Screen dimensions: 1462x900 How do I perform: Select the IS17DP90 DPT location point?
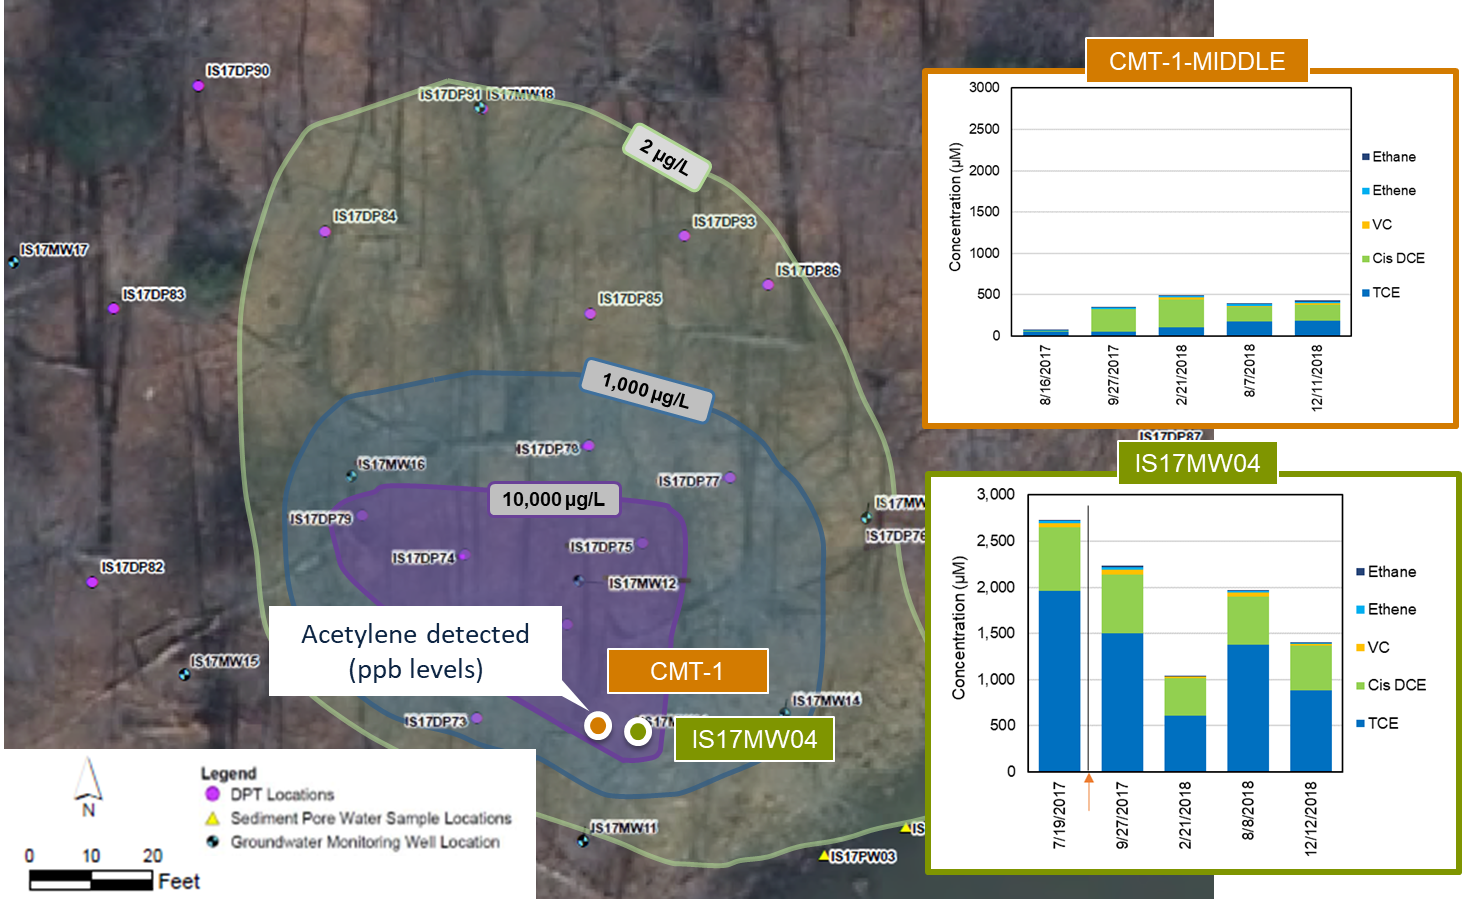[198, 86]
